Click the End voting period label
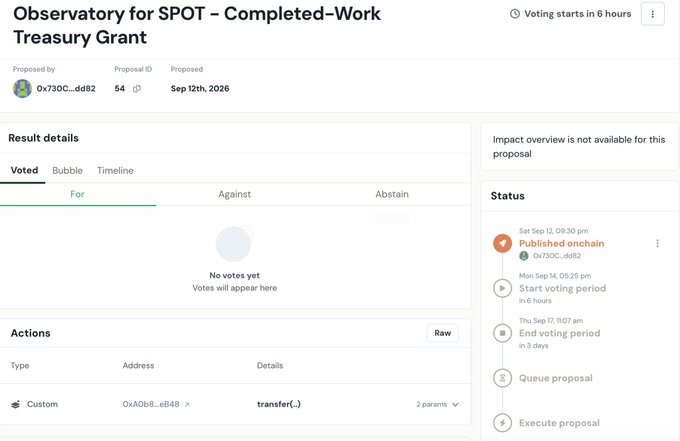This screenshot has width=680, height=441. (559, 333)
